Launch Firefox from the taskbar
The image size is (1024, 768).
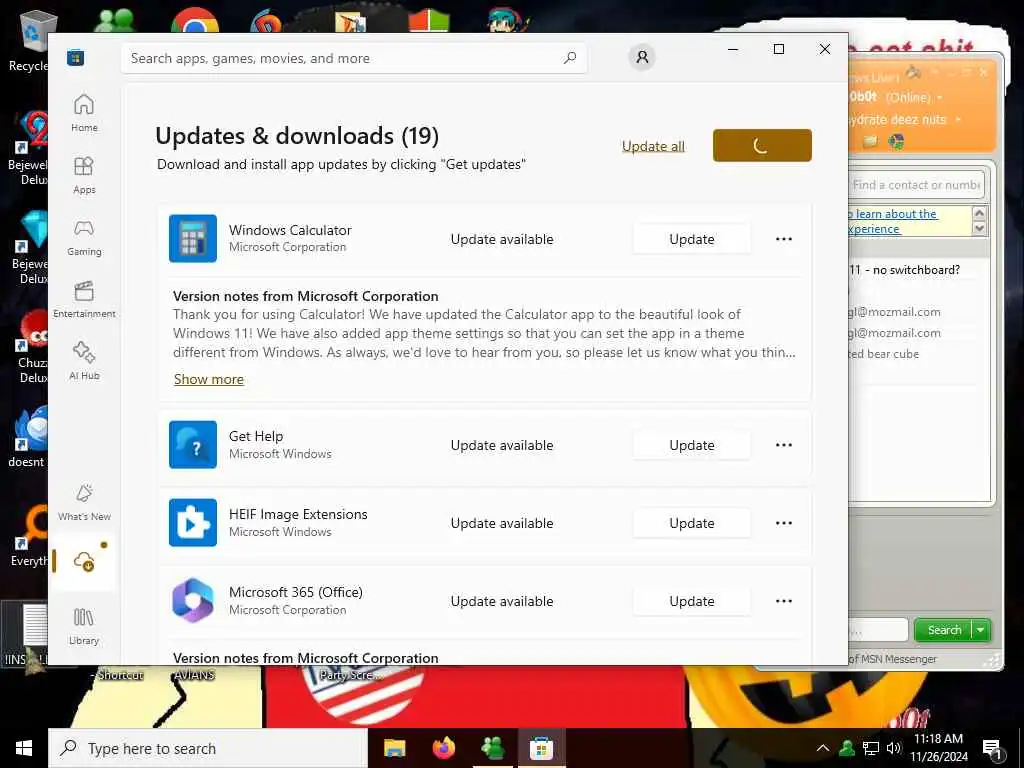pos(444,748)
